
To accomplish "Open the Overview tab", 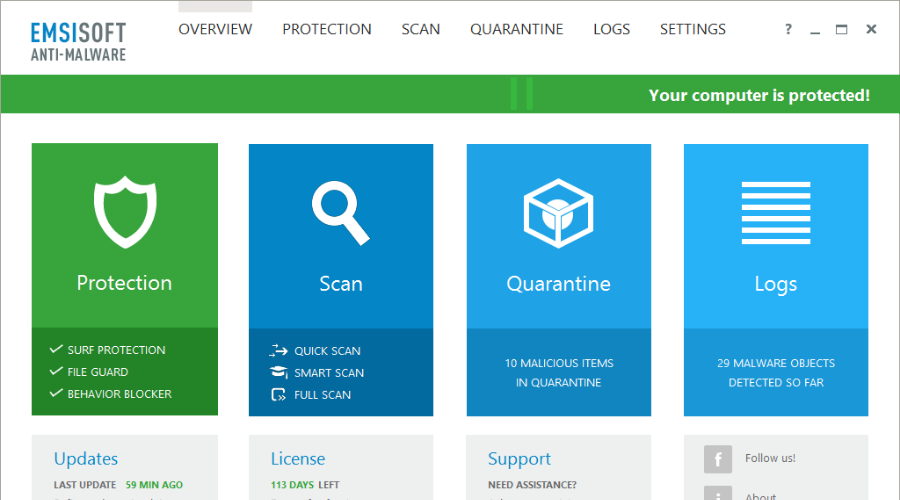I will pos(215,29).
